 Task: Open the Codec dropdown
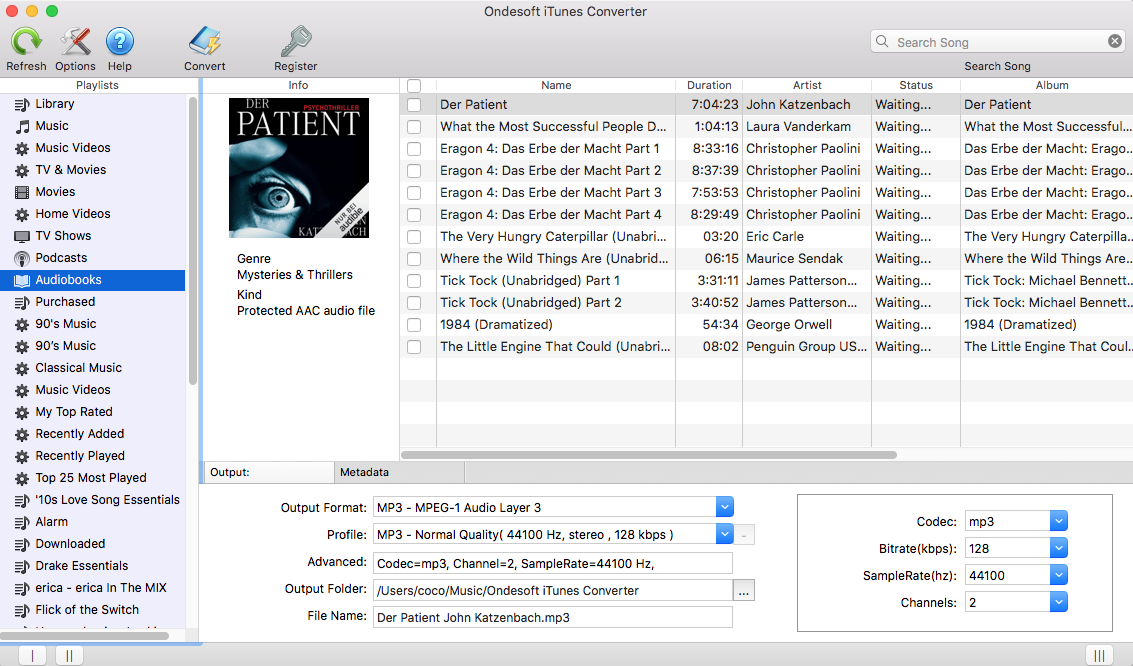pyautogui.click(x=1059, y=520)
